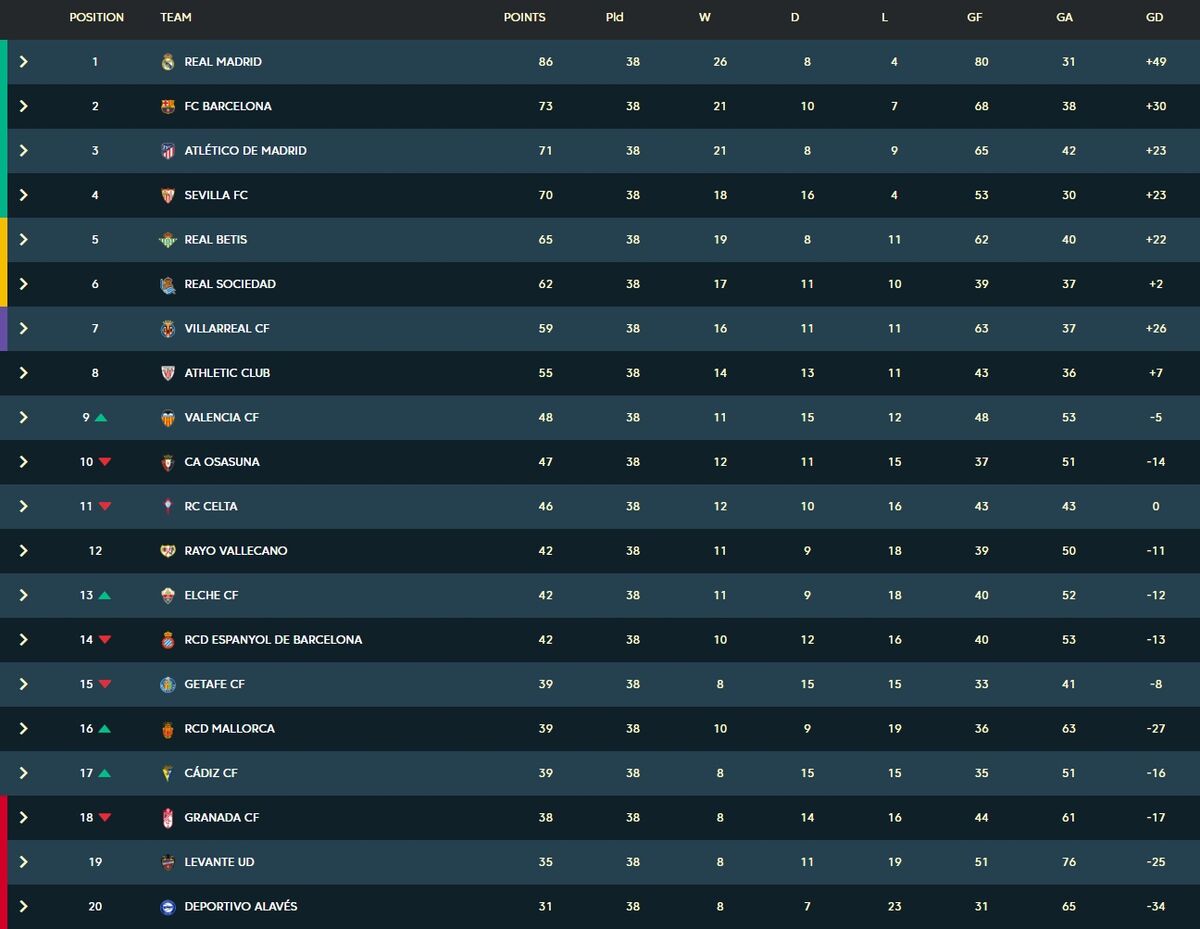The image size is (1200, 929).
Task: Click the green up arrow beside position 9
Action: [x=101, y=418]
